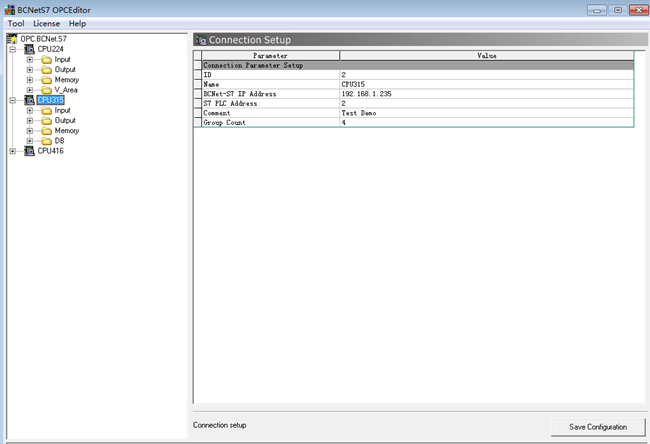Click the ID parameter label
The height and width of the screenshot is (444, 650).
click(x=207, y=75)
